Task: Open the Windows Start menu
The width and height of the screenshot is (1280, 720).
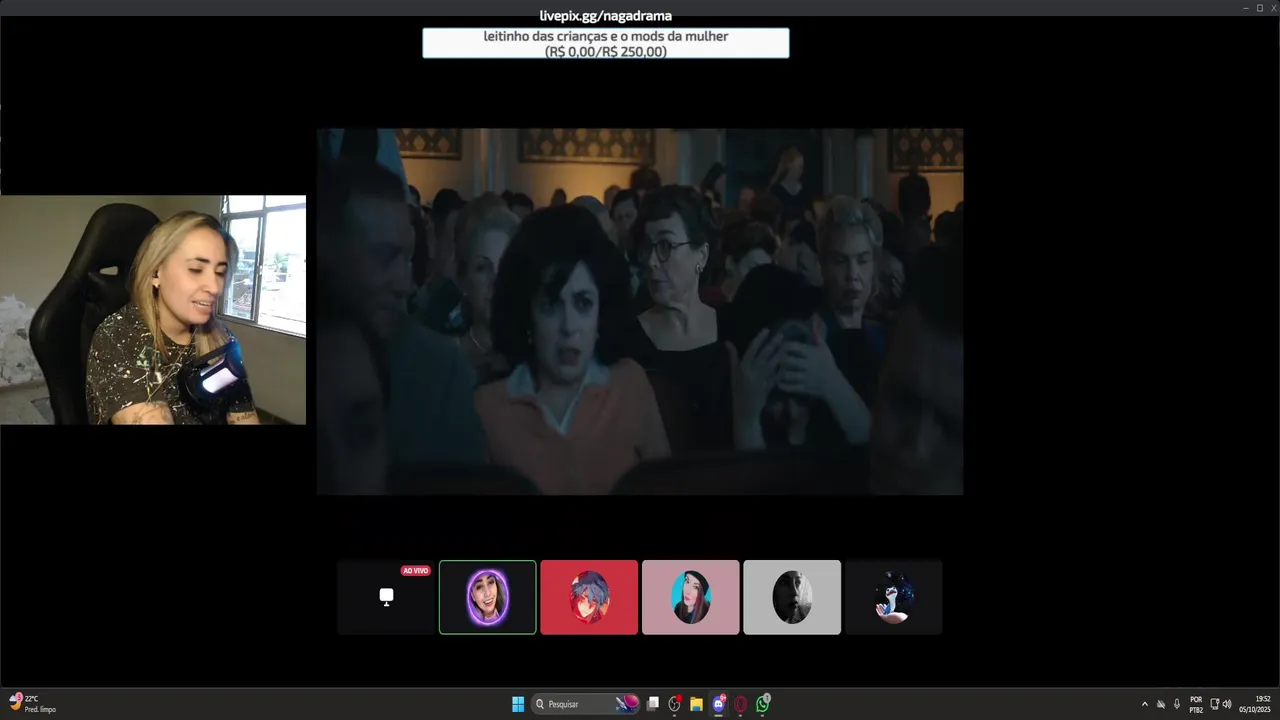Action: coord(518,704)
